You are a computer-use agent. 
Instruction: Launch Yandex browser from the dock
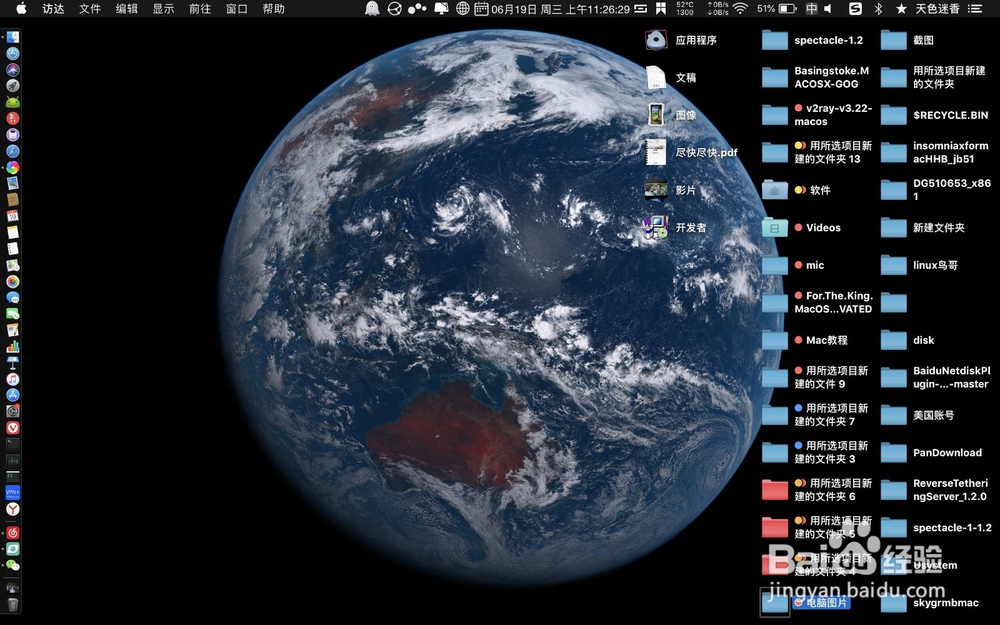coord(13,509)
